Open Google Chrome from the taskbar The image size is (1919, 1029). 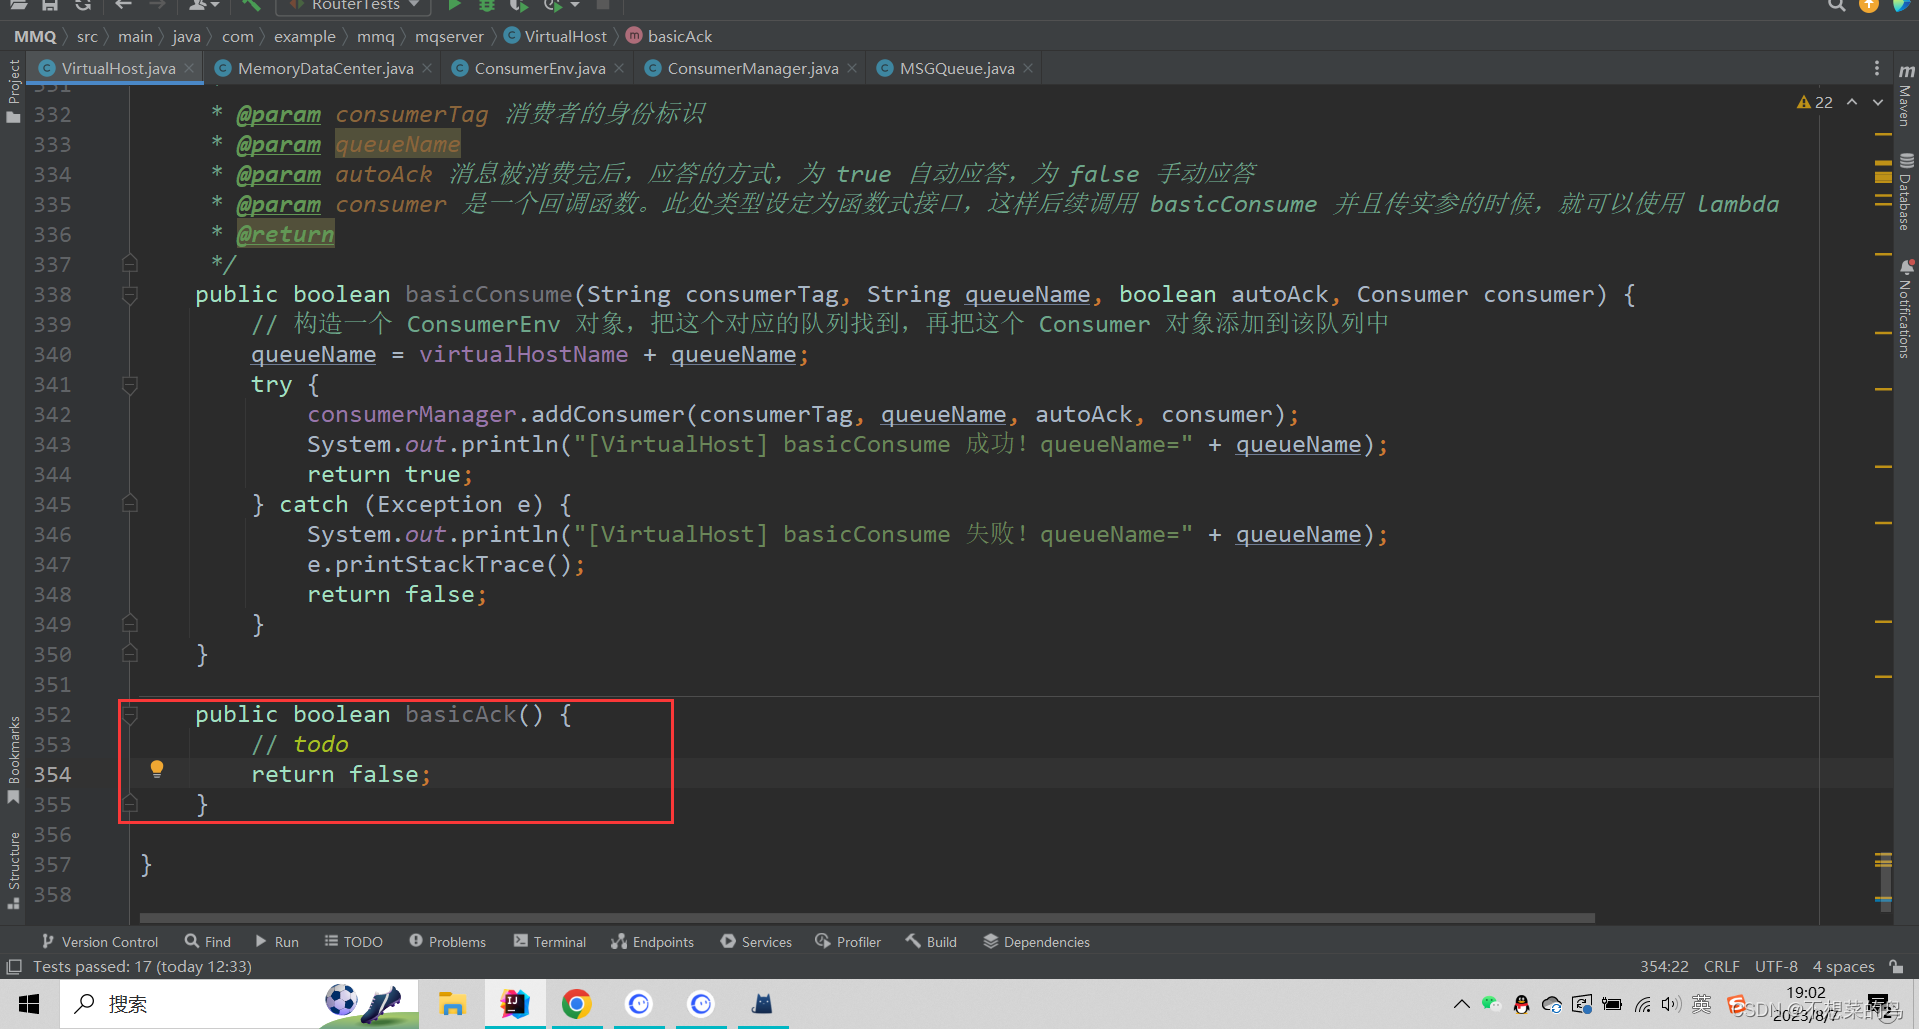[576, 1004]
